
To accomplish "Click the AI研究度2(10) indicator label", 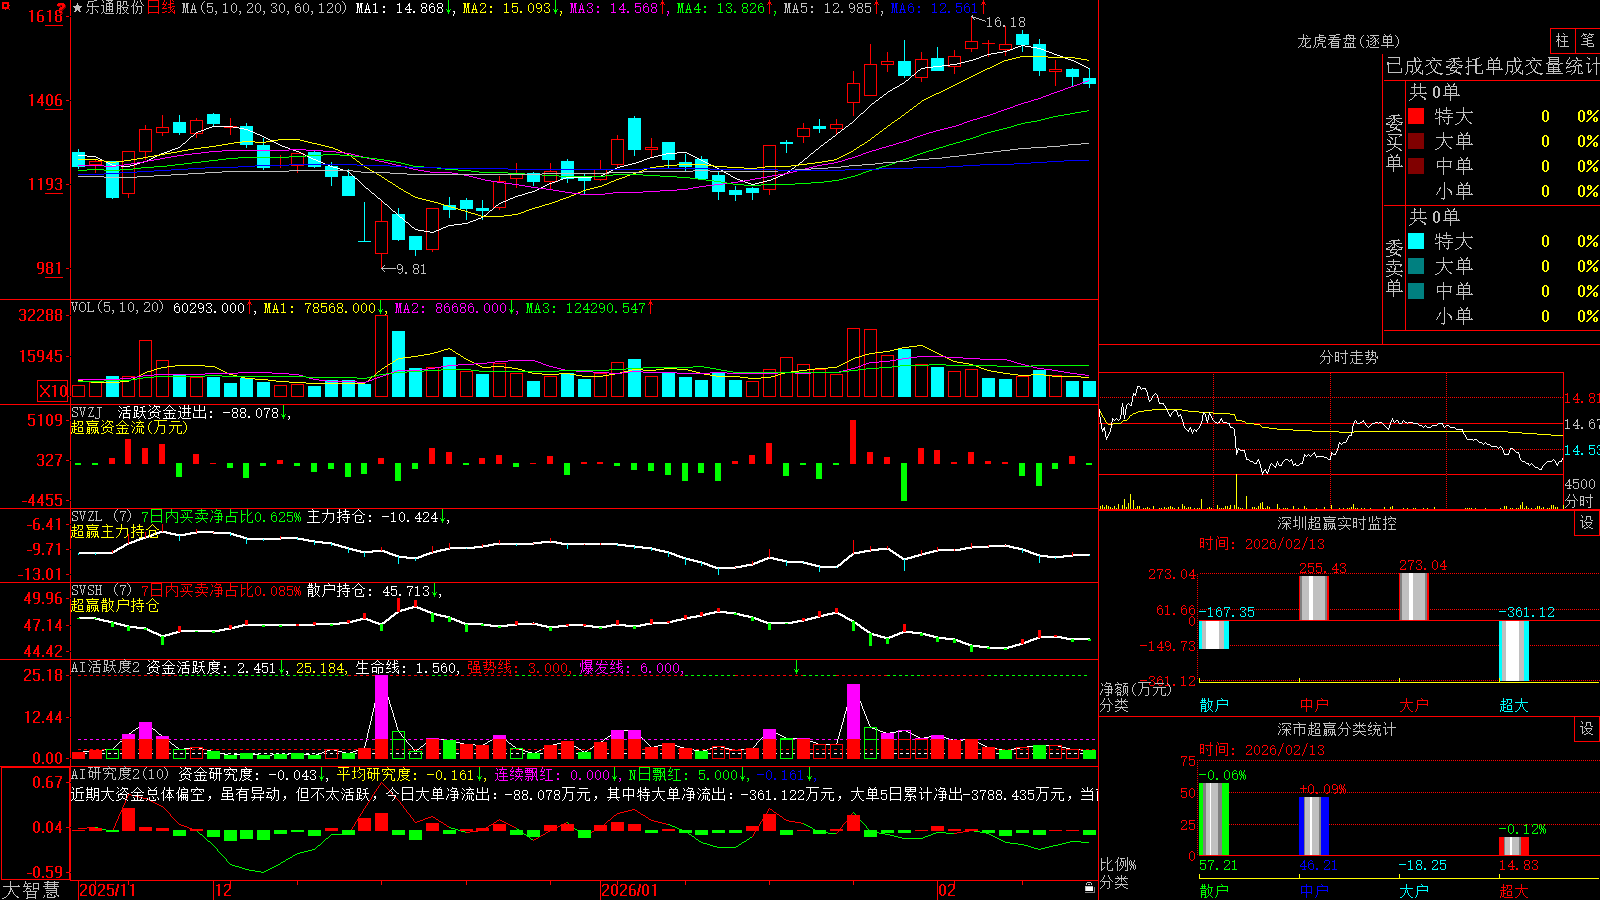I will click(x=120, y=774).
